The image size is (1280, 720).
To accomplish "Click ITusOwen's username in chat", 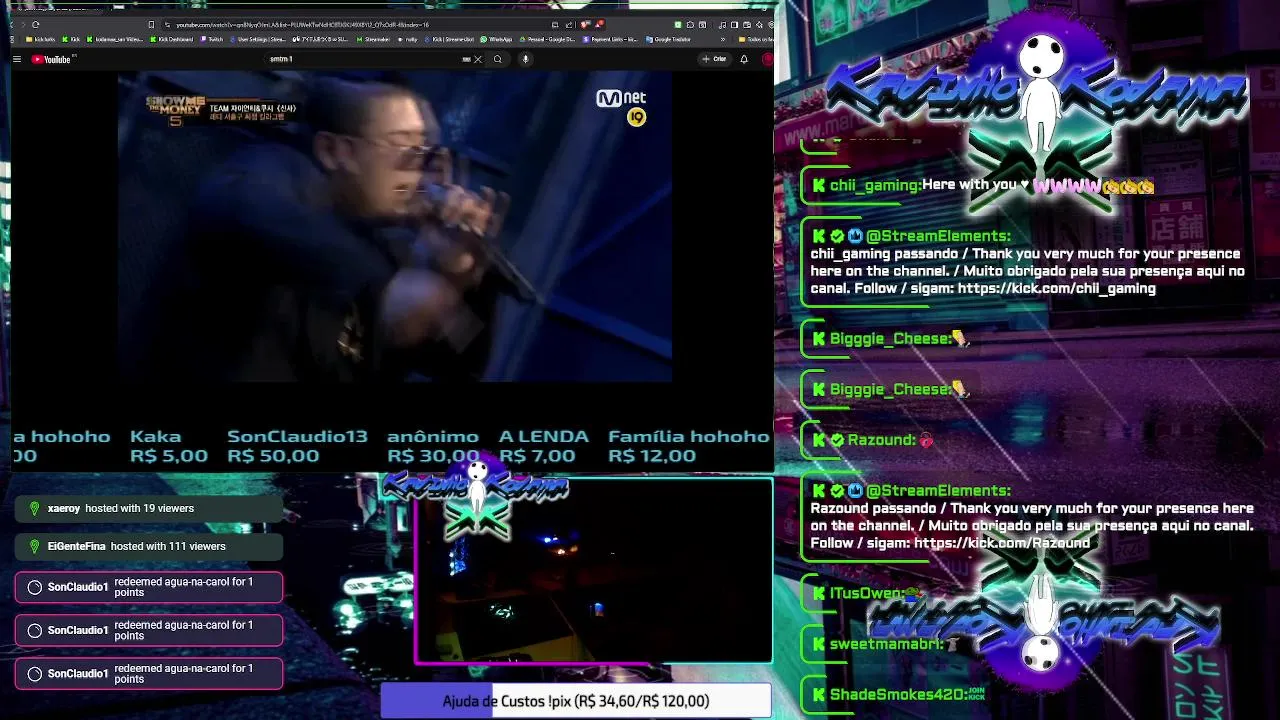I will click(868, 594).
